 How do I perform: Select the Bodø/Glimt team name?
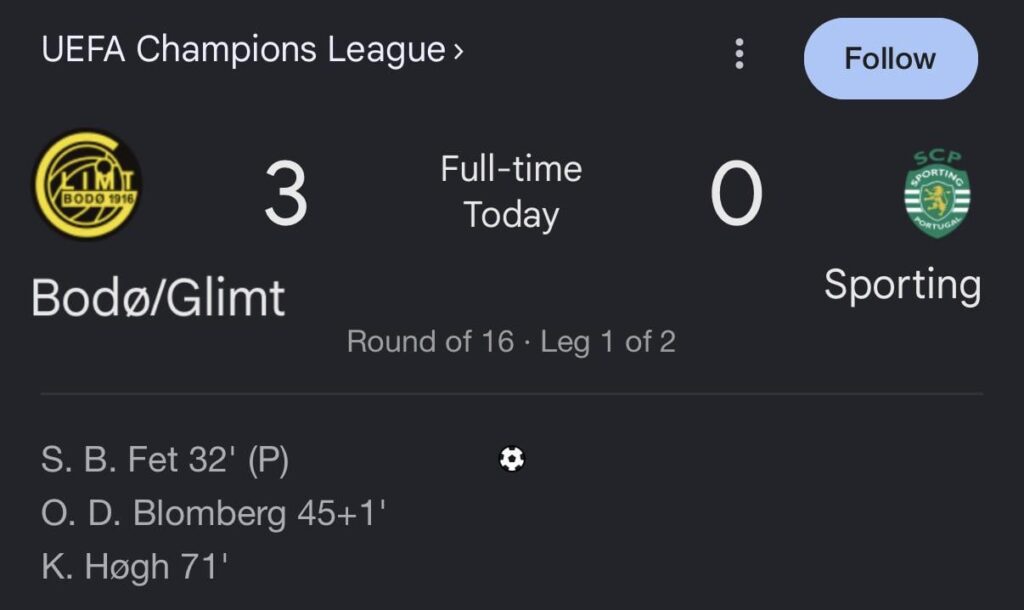click(x=158, y=296)
